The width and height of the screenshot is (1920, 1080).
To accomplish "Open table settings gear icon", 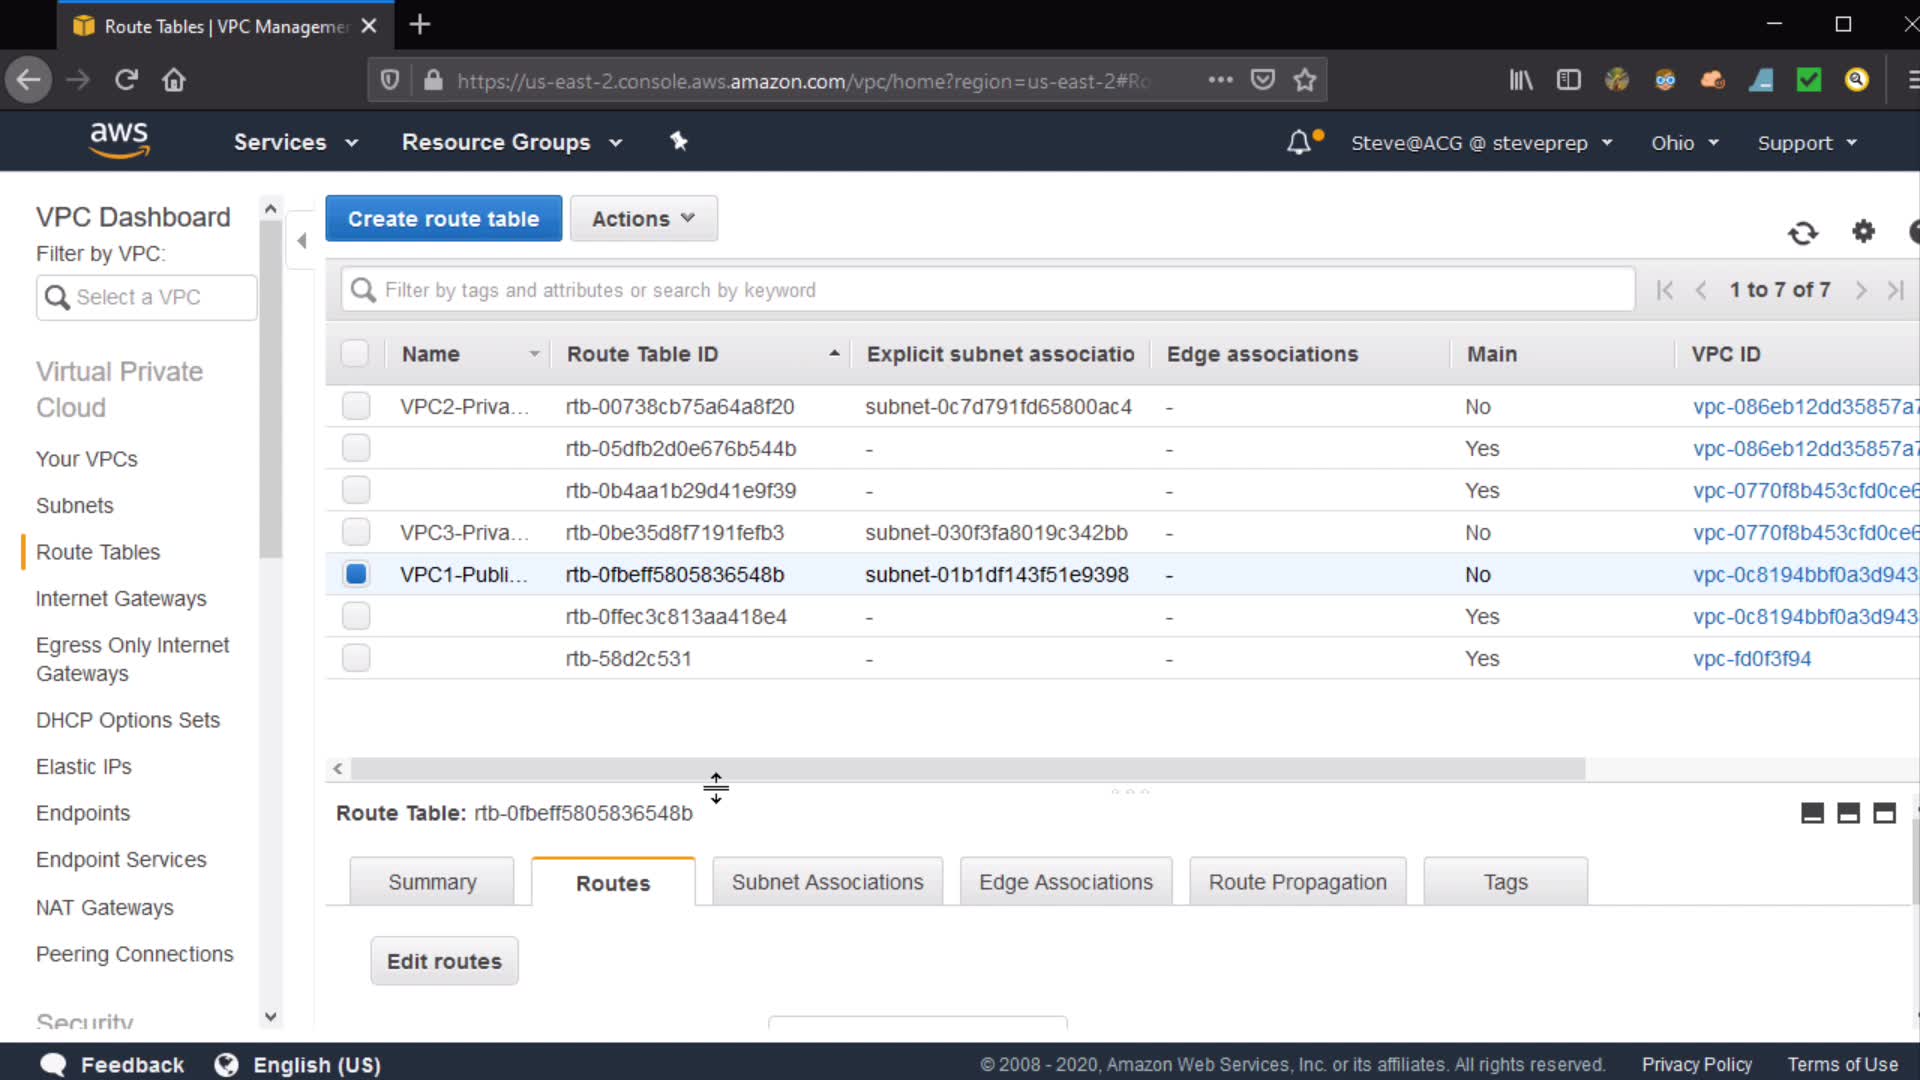I will tap(1863, 232).
